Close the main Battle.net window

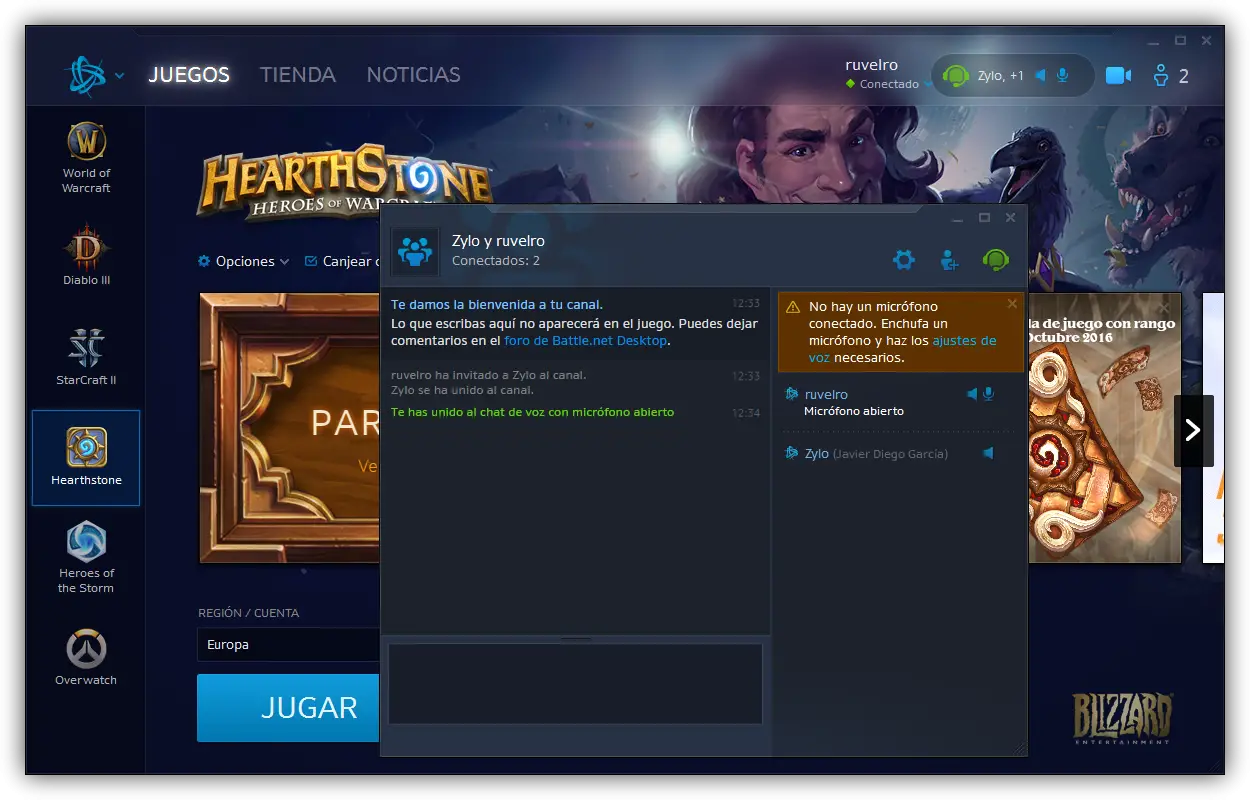[x=1207, y=40]
